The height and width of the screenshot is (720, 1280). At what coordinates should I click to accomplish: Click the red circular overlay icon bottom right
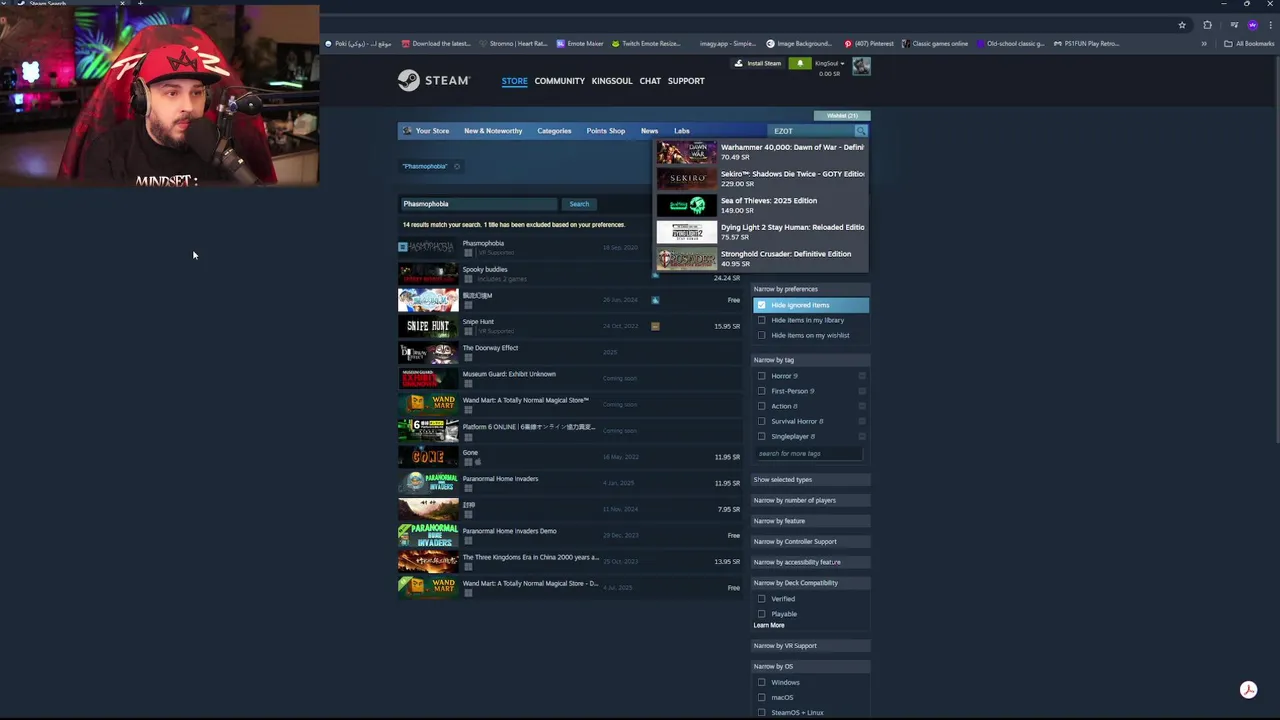[x=1248, y=690]
